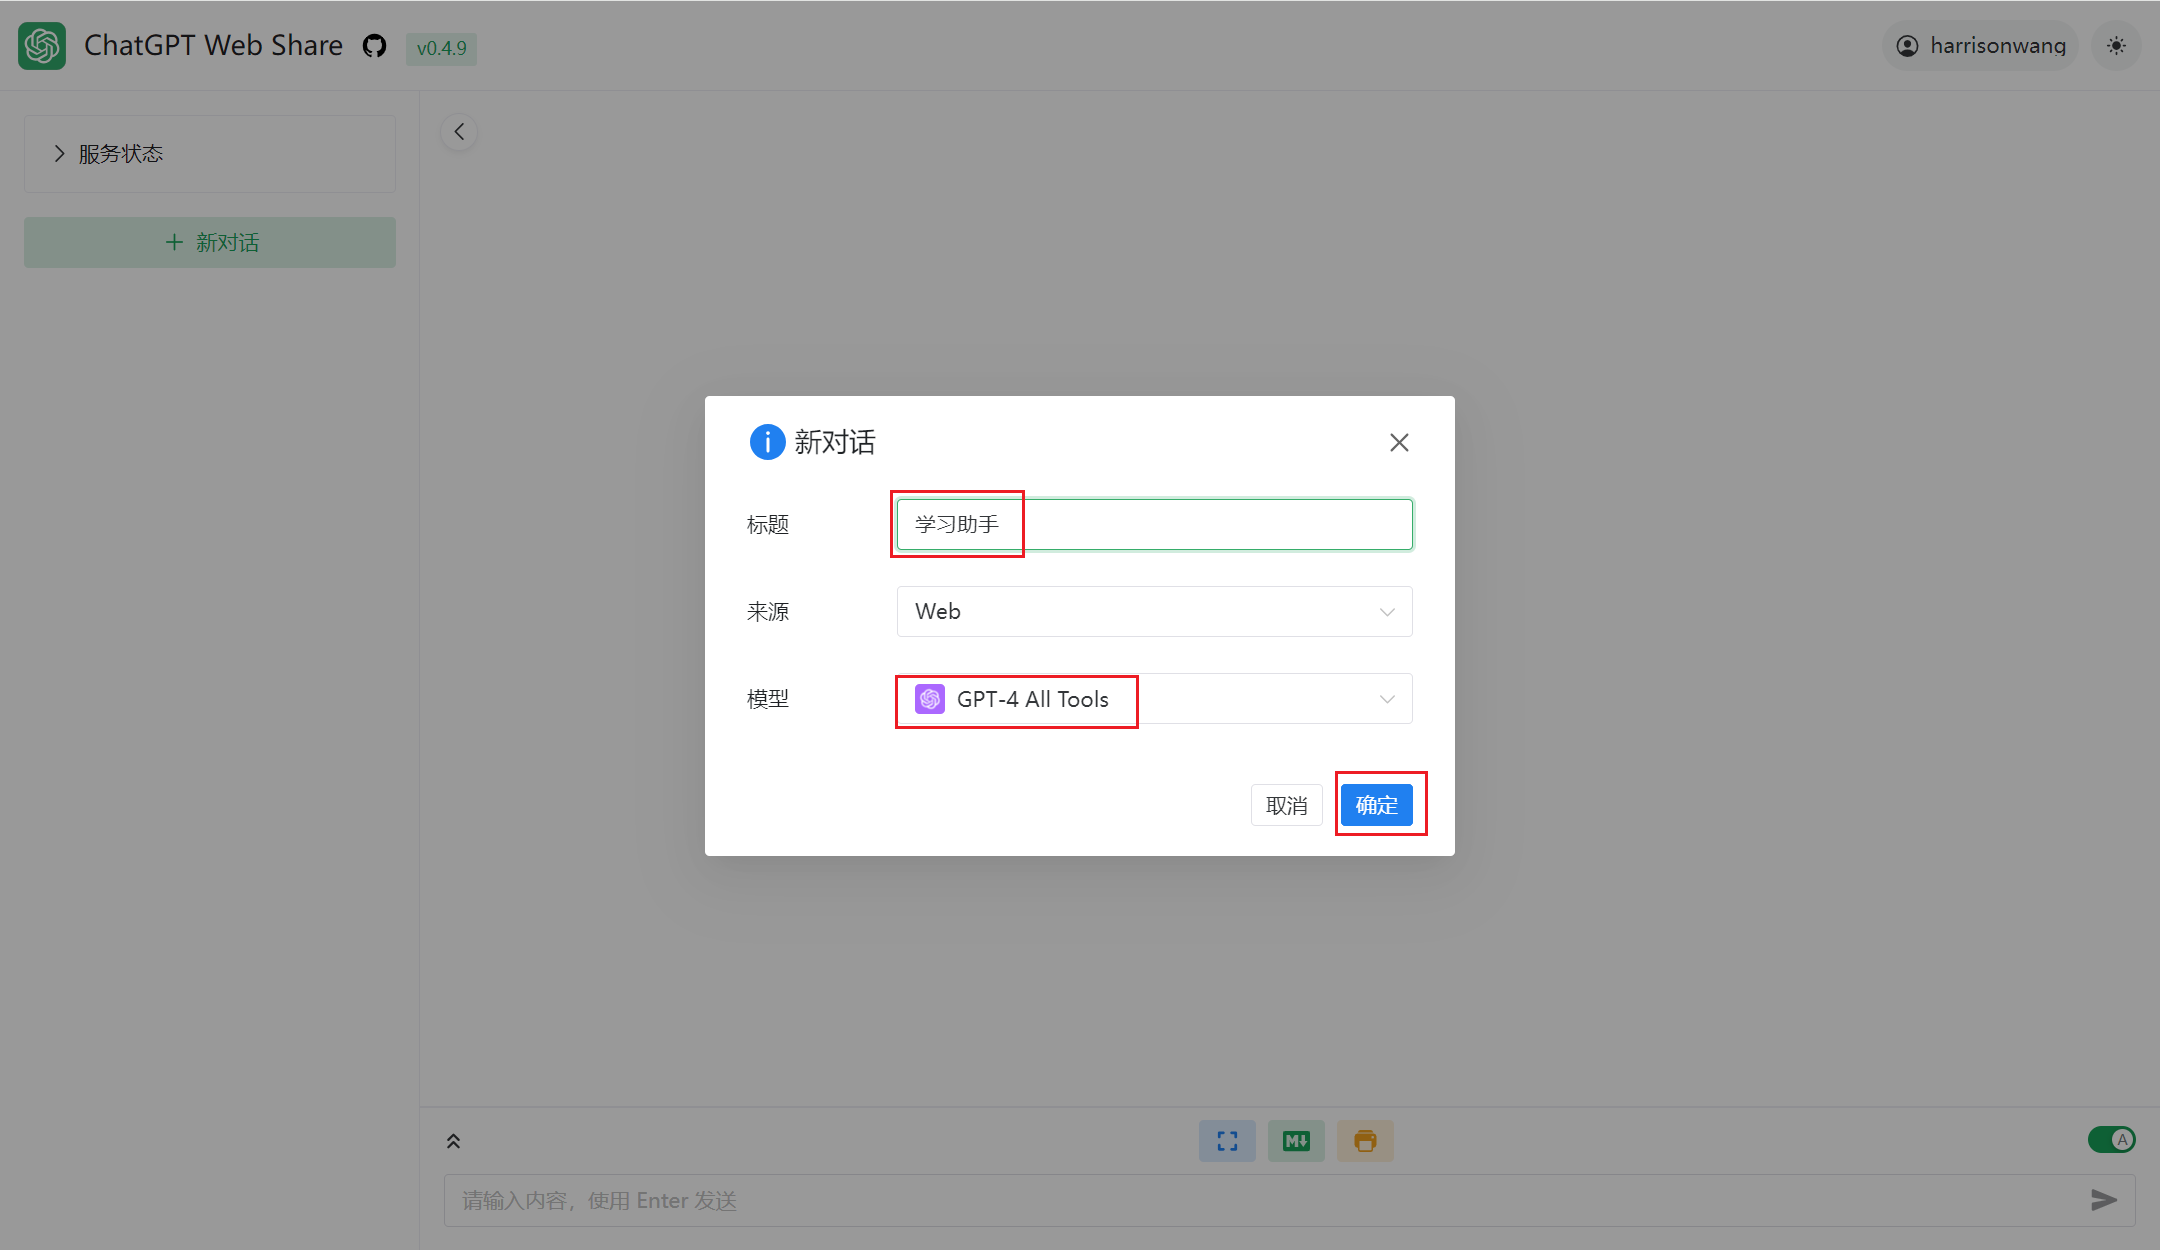
Task: Toggle light/dark theme sun icon
Action: click(2116, 46)
